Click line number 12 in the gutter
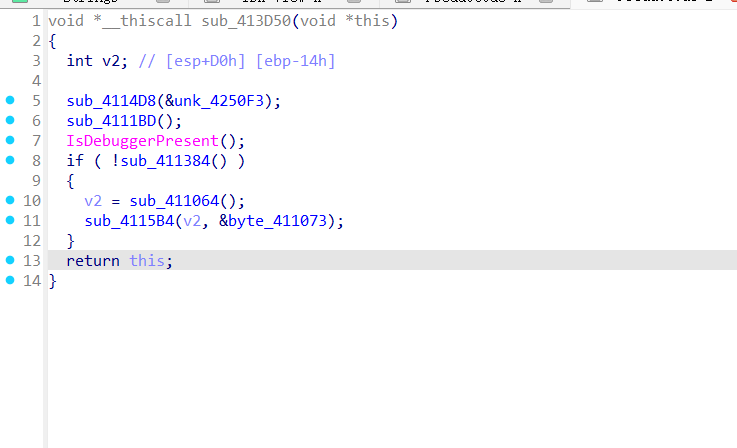737x448 pixels. tap(32, 241)
